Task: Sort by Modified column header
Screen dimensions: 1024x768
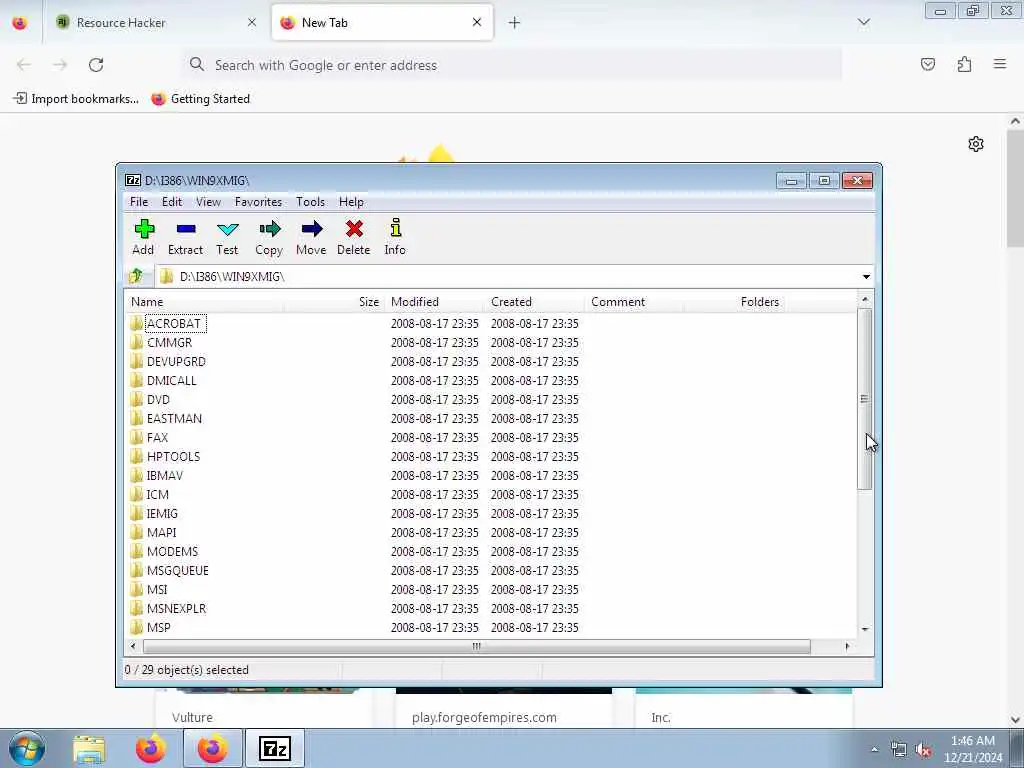Action: coord(435,302)
